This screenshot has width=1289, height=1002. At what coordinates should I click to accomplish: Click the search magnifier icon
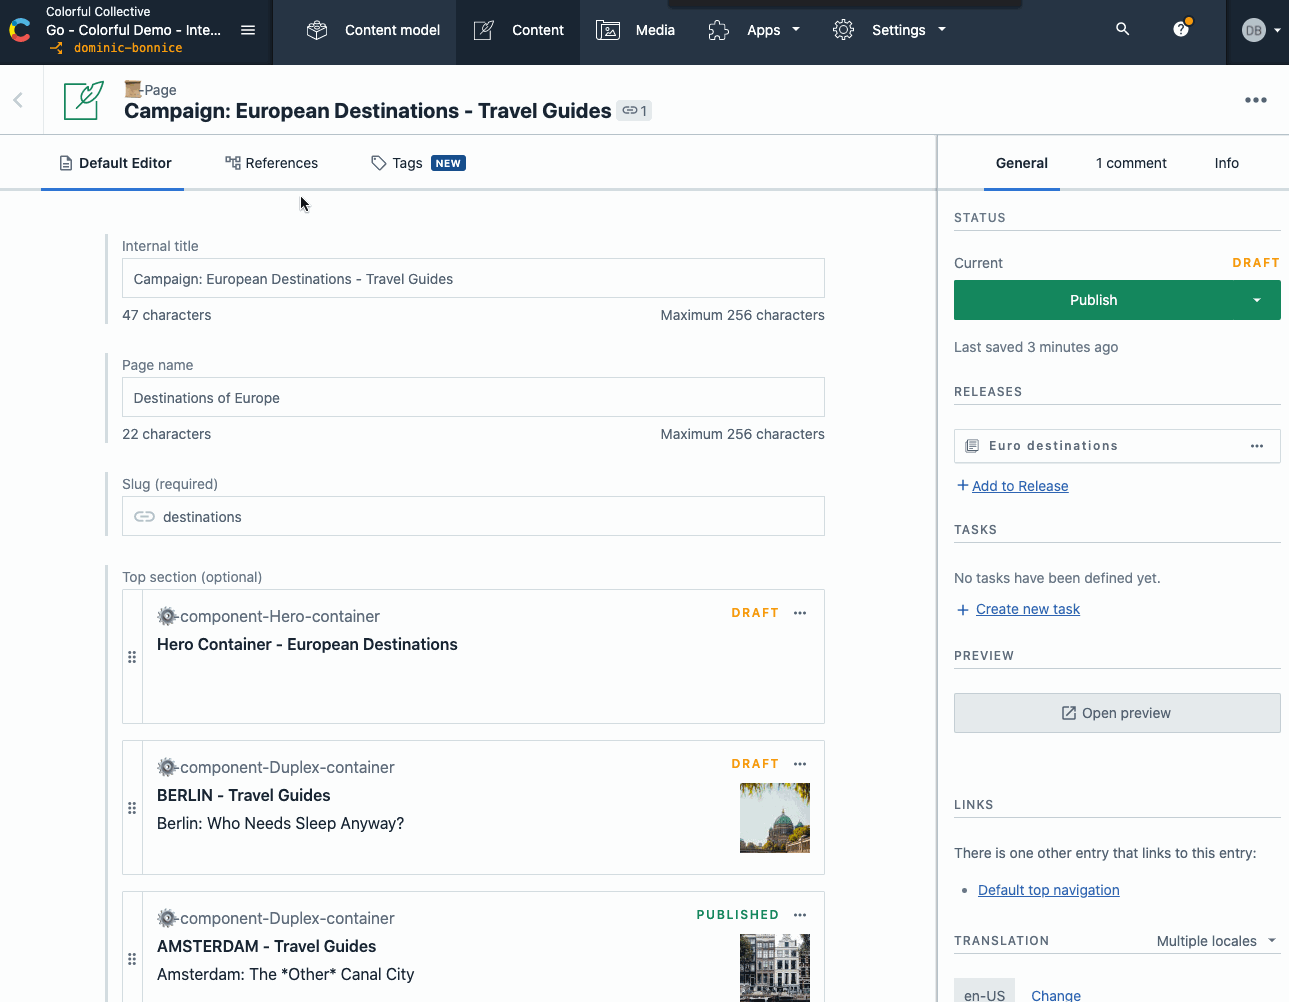point(1123,29)
